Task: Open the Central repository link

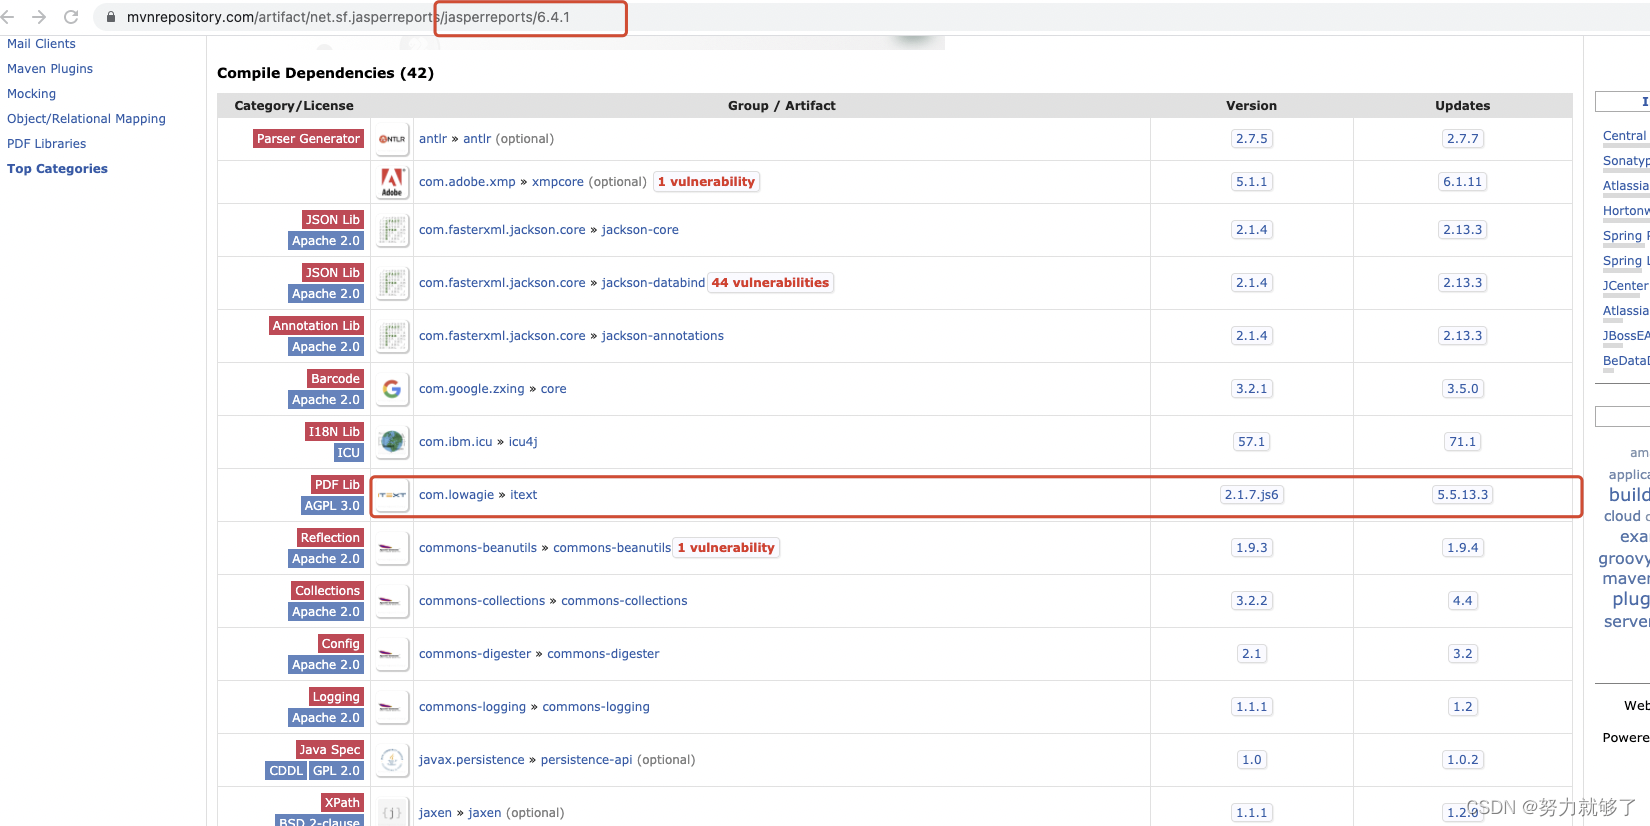Action: [x=1624, y=136]
